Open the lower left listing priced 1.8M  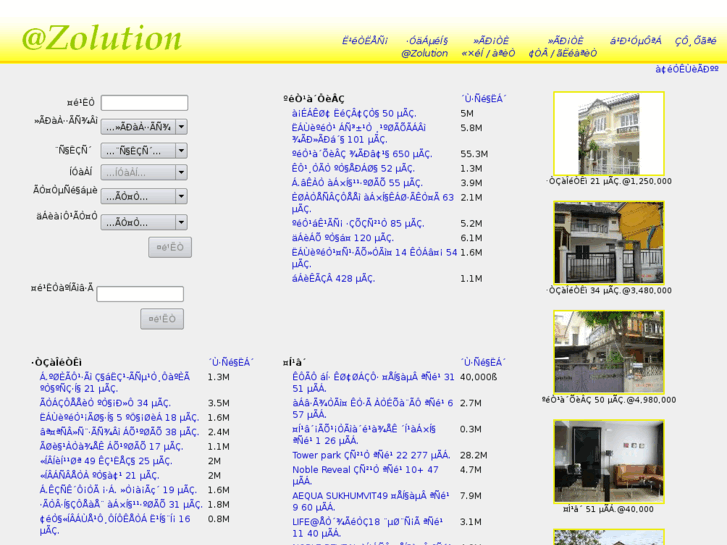pyautogui.click(x=121, y=504)
